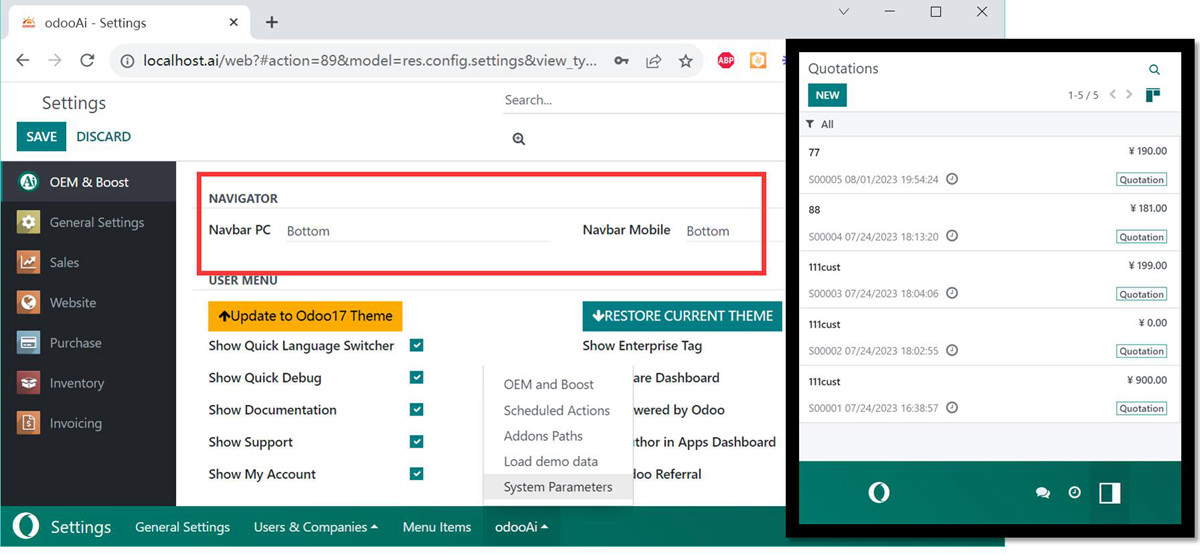
Task: Open the Purchase settings icon
Action: 29,342
